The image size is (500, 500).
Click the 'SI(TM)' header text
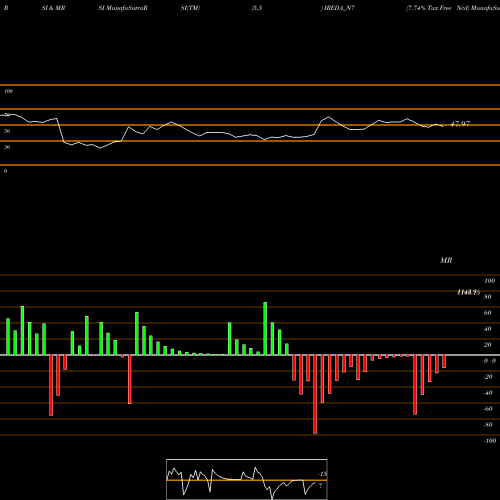tap(190, 8)
